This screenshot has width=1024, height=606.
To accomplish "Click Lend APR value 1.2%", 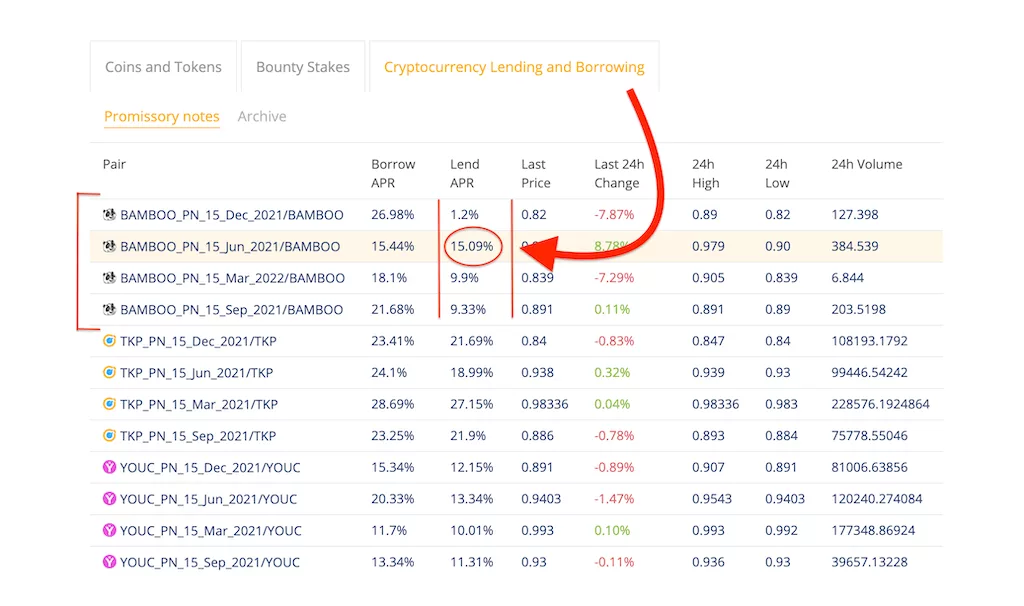I will click(464, 214).
